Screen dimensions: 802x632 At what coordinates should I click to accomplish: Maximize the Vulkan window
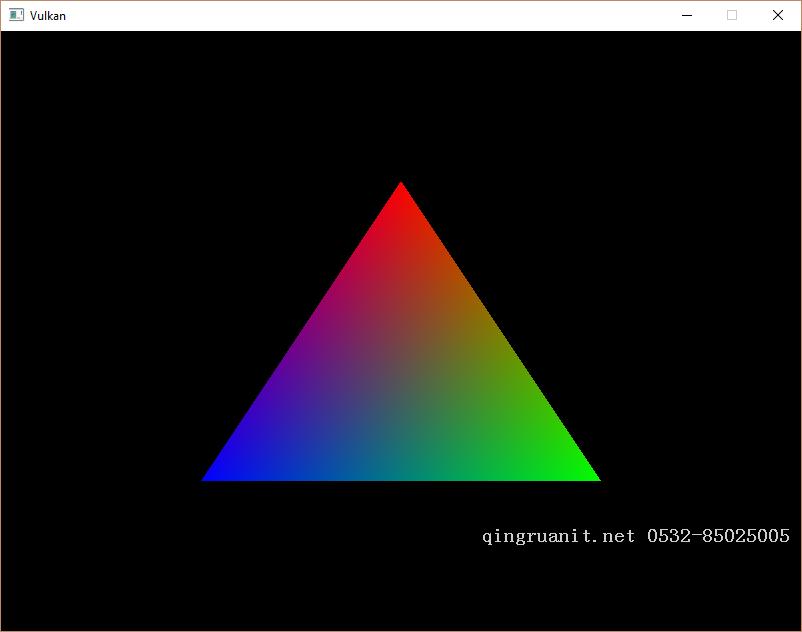pyautogui.click(x=731, y=15)
